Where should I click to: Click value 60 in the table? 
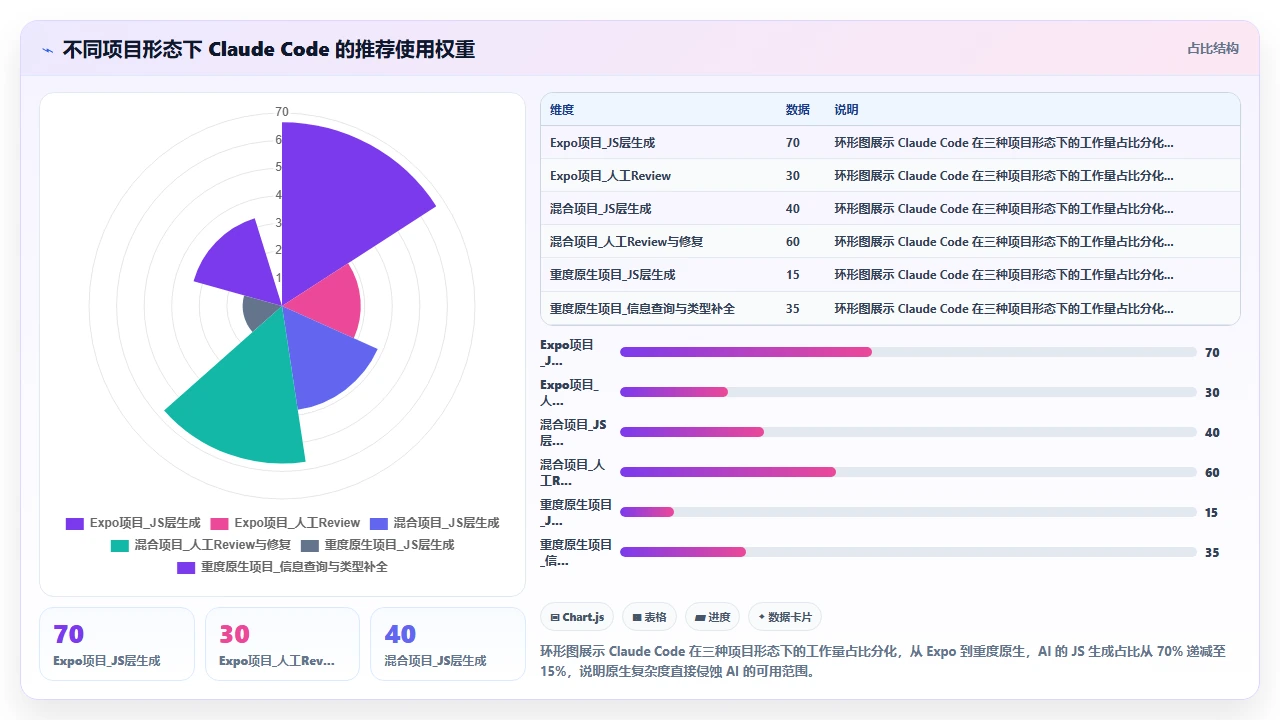tap(793, 242)
